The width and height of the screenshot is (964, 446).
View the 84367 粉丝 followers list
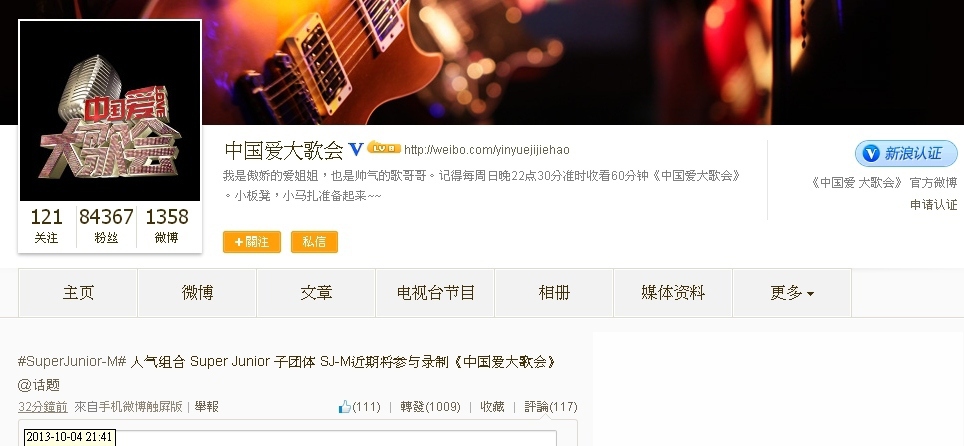tap(106, 226)
